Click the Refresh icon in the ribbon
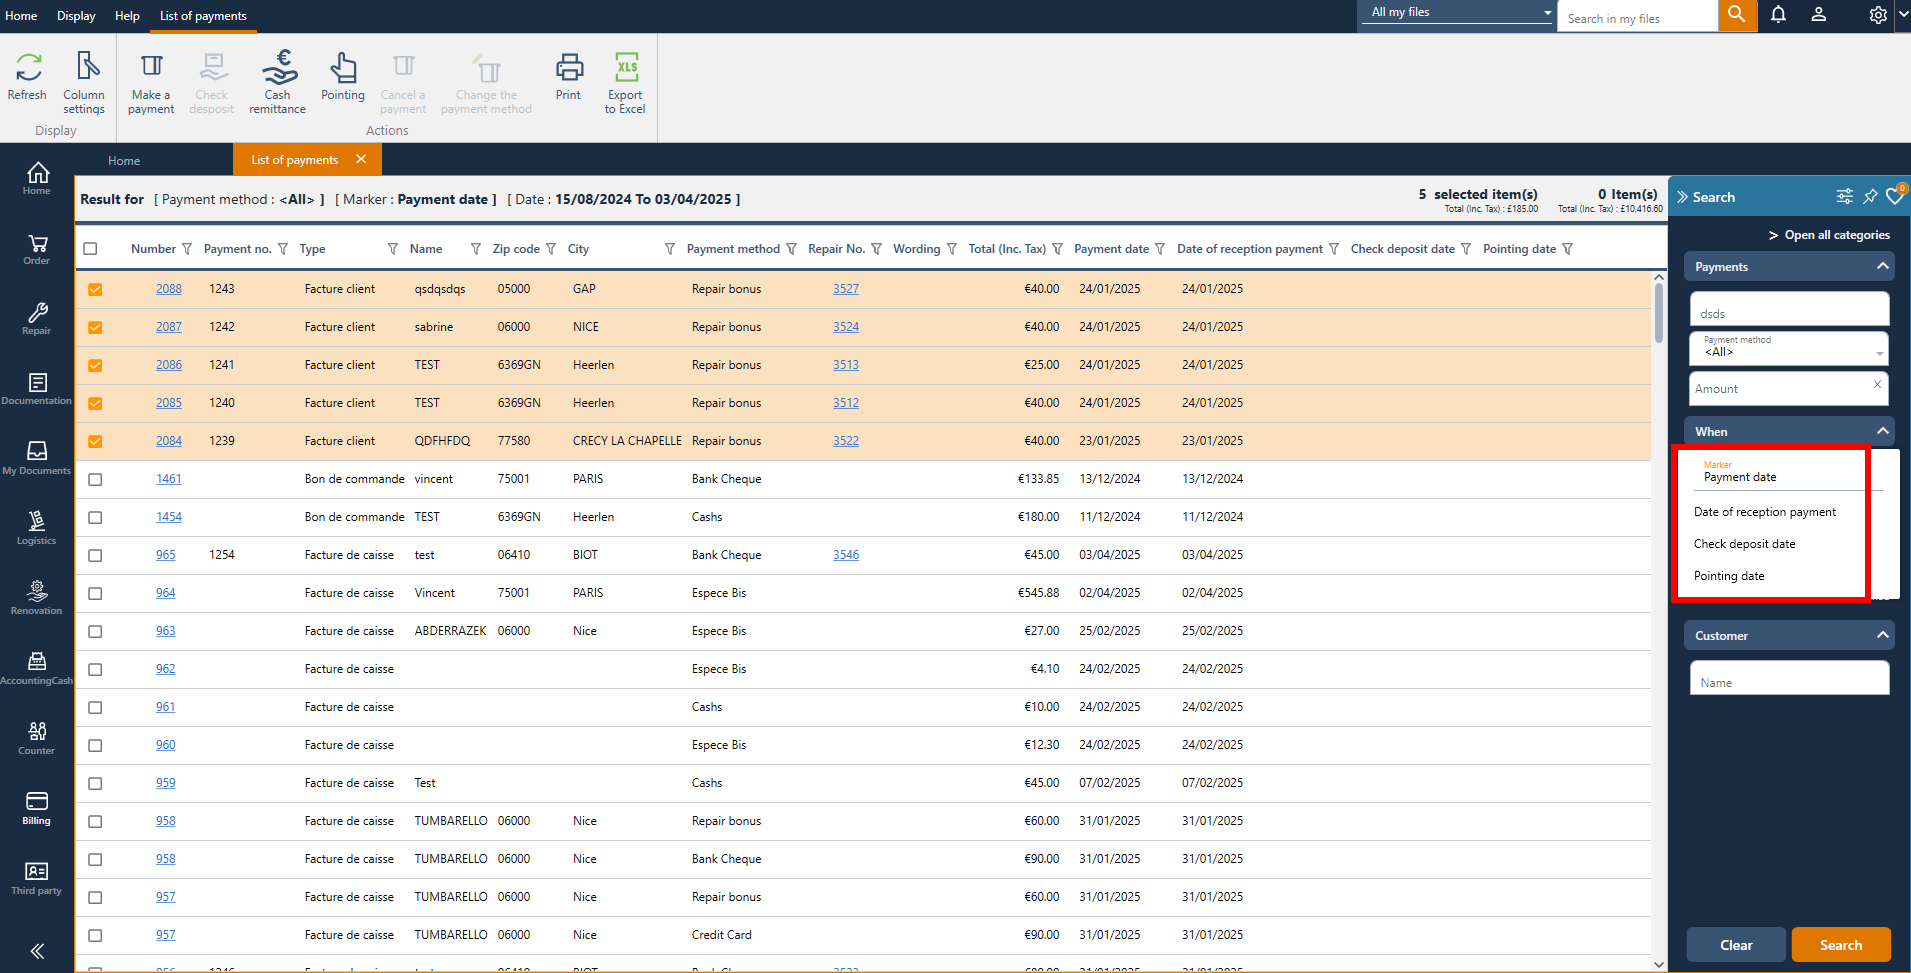The width and height of the screenshot is (1911, 973). (28, 67)
